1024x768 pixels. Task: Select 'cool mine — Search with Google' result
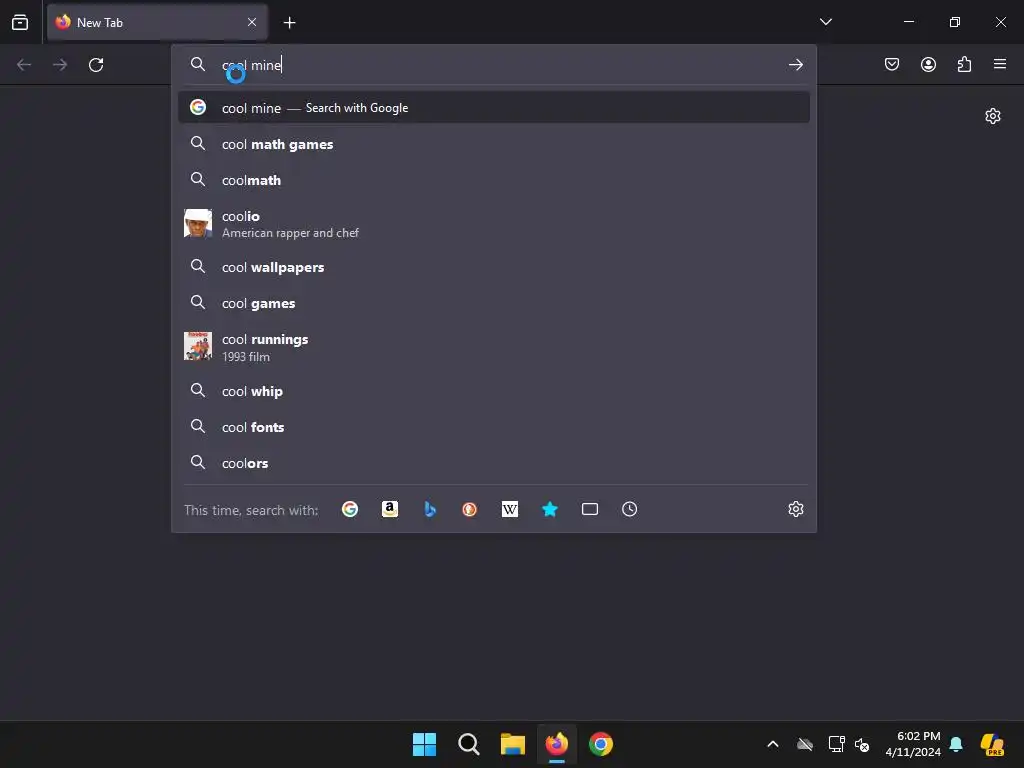tap(494, 108)
